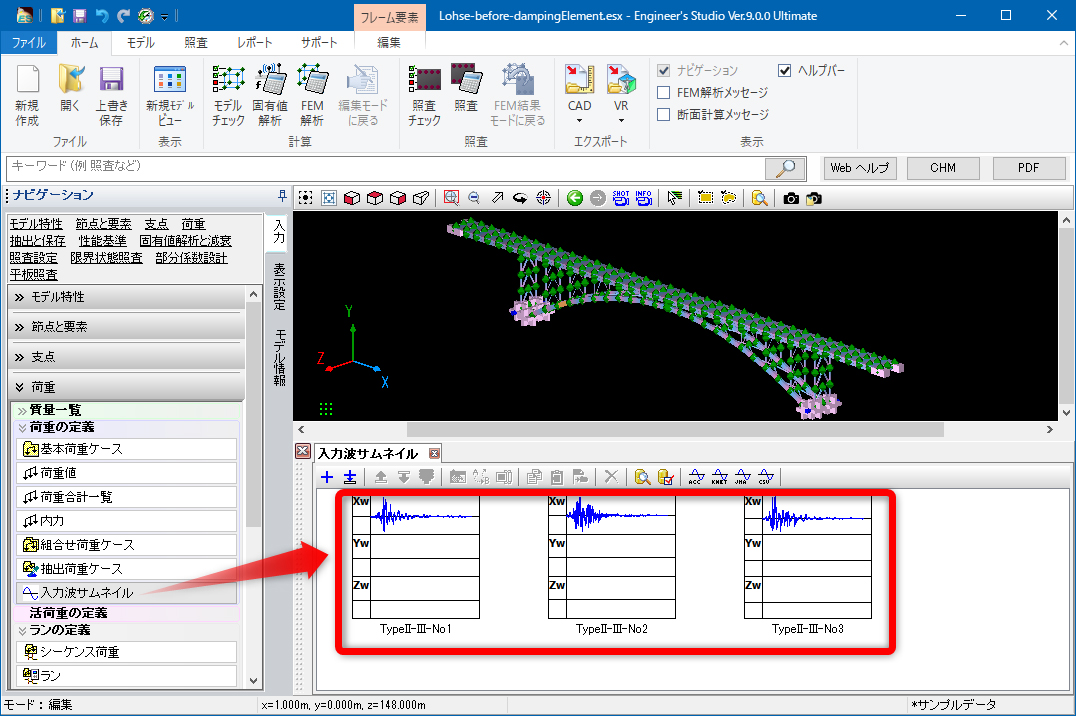
Task: Close 入力波サムネイル tab
Action: [434, 454]
